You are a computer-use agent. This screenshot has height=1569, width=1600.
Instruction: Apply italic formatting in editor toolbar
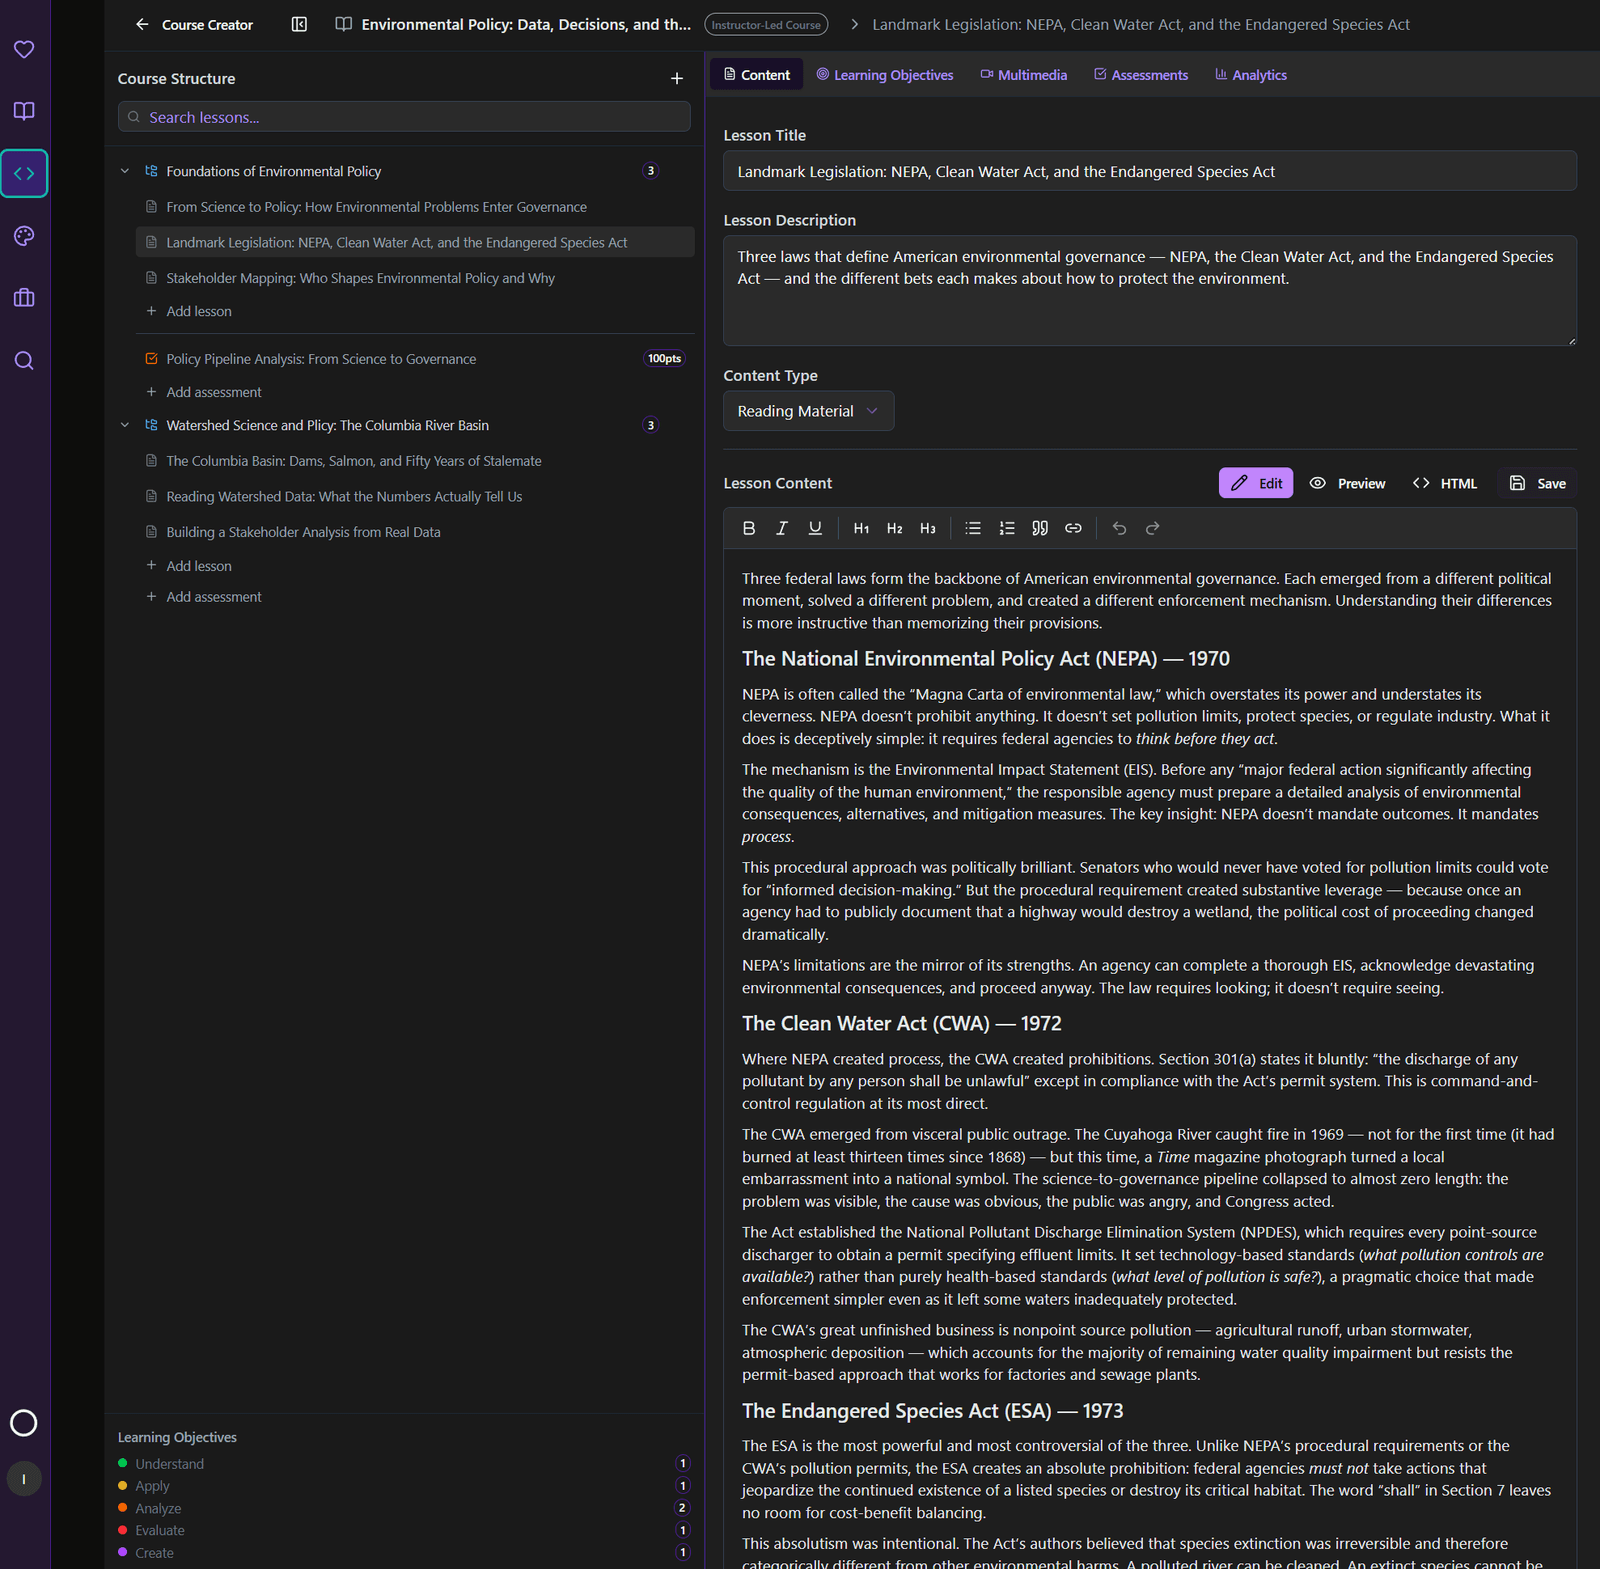(782, 528)
